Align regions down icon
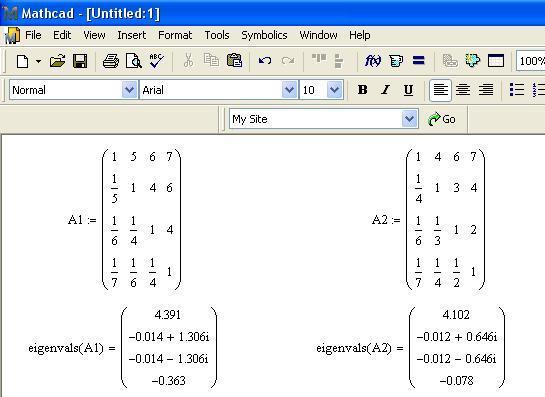The image size is (545, 397). [338, 61]
